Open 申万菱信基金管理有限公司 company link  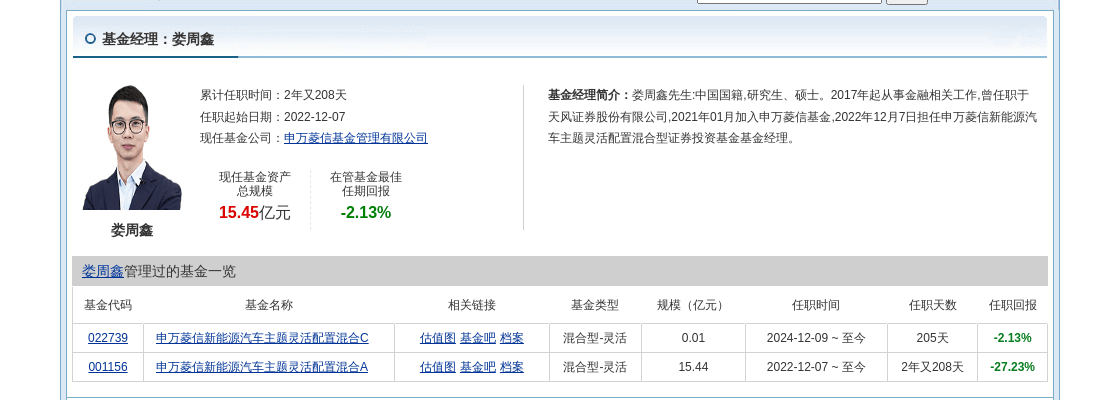tap(356, 139)
